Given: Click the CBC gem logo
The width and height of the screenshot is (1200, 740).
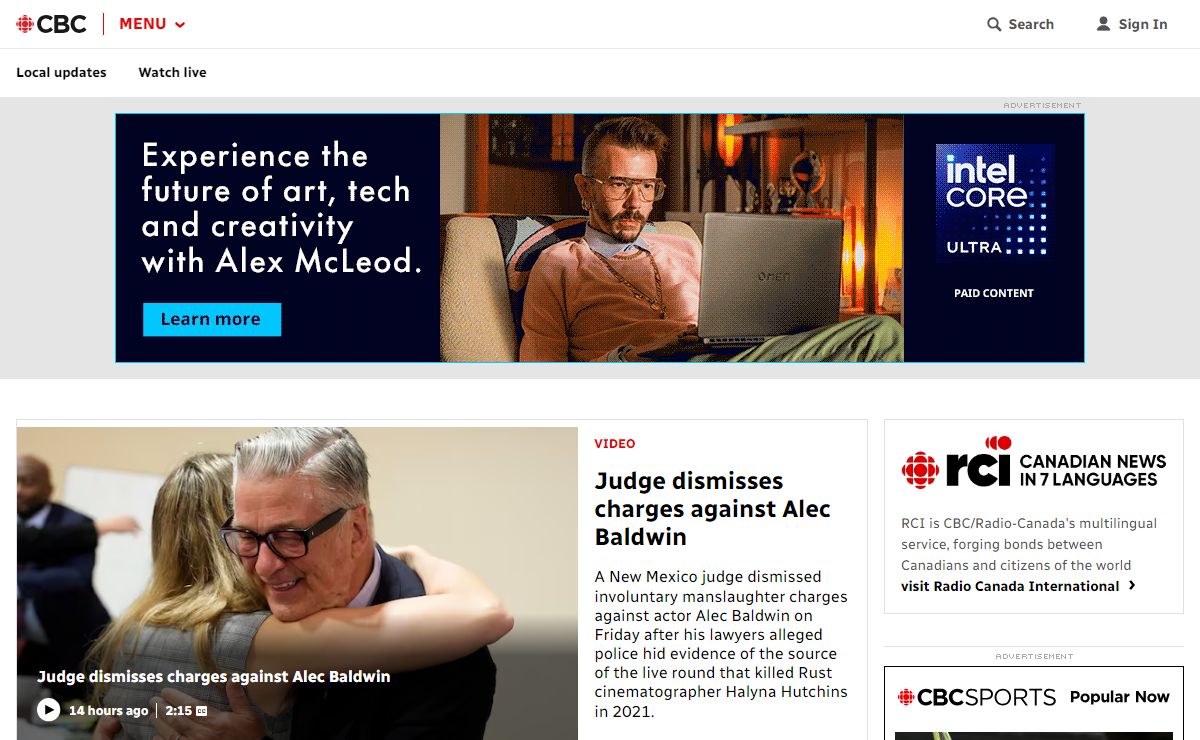Looking at the screenshot, I should pyautogui.click(x=25, y=24).
